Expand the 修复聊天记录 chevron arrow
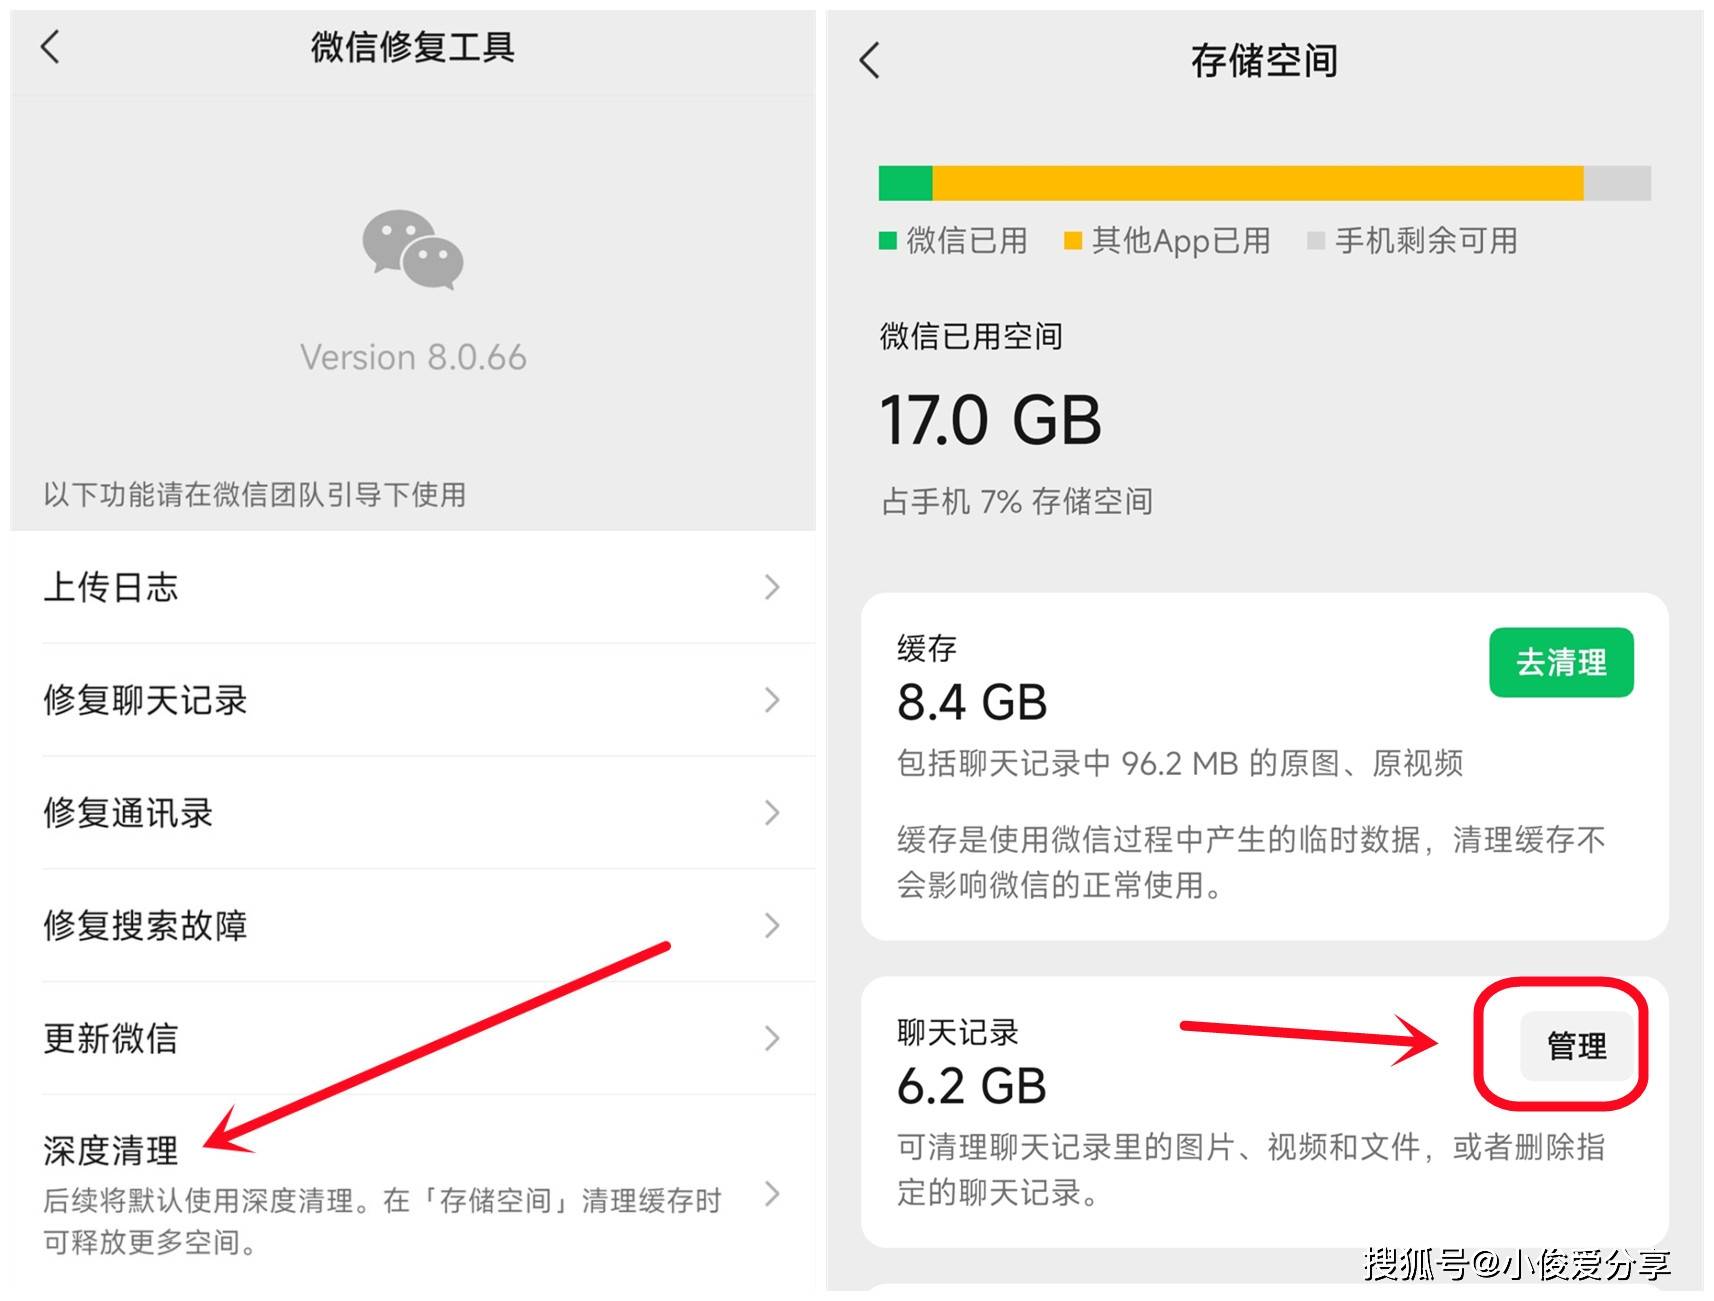Screen dimensions: 1714x1301 coord(771,700)
